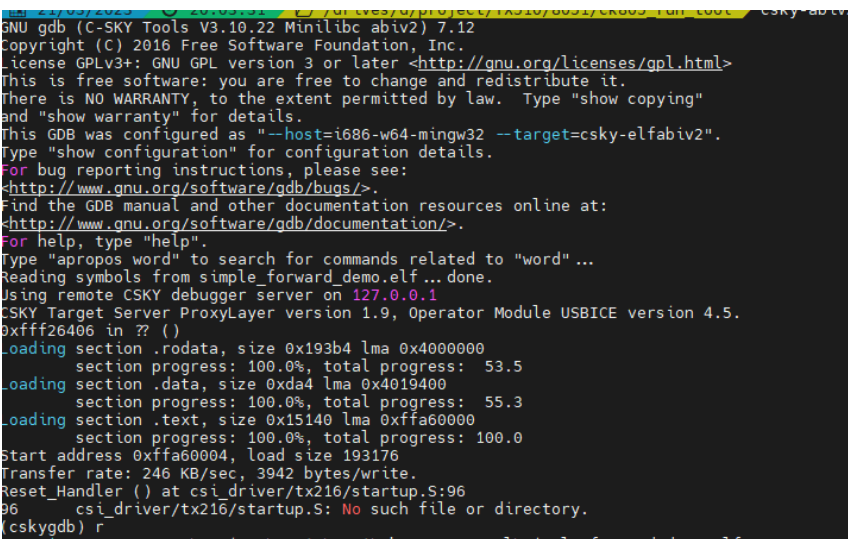Click the Loading word for the .data section
Viewport: 848px width, 539px height.
pyautogui.click(x=34, y=384)
